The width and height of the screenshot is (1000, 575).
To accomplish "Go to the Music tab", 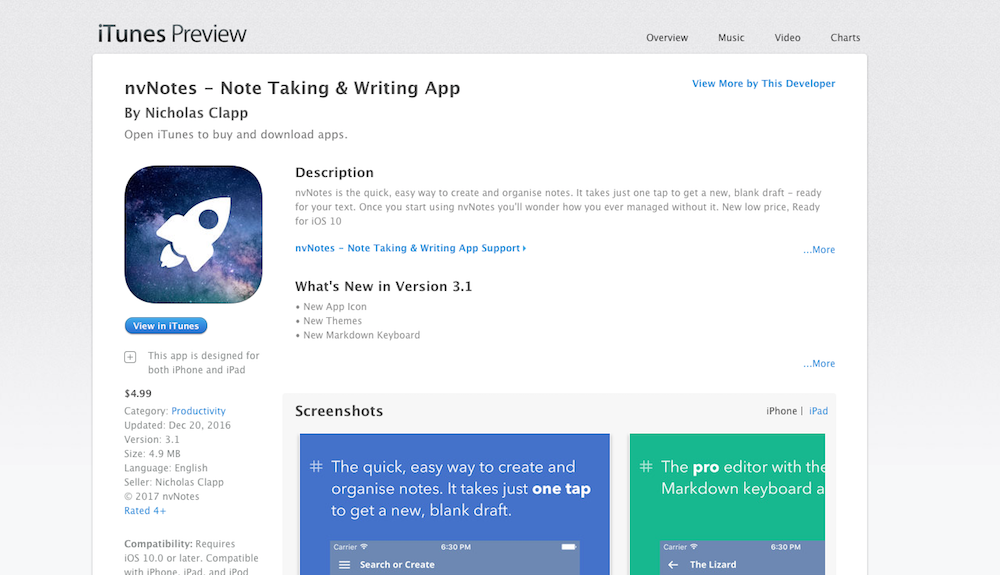I will pos(731,38).
